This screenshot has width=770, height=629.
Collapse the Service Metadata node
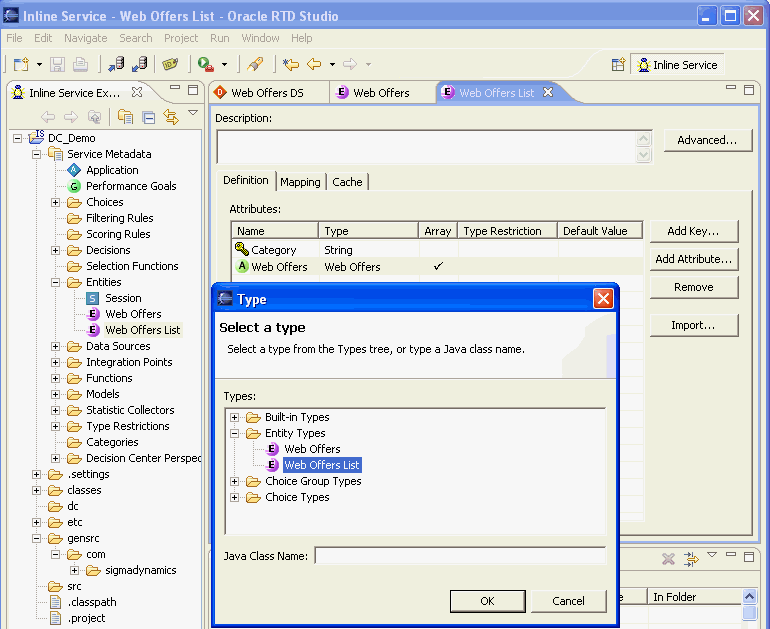pyautogui.click(x=36, y=154)
